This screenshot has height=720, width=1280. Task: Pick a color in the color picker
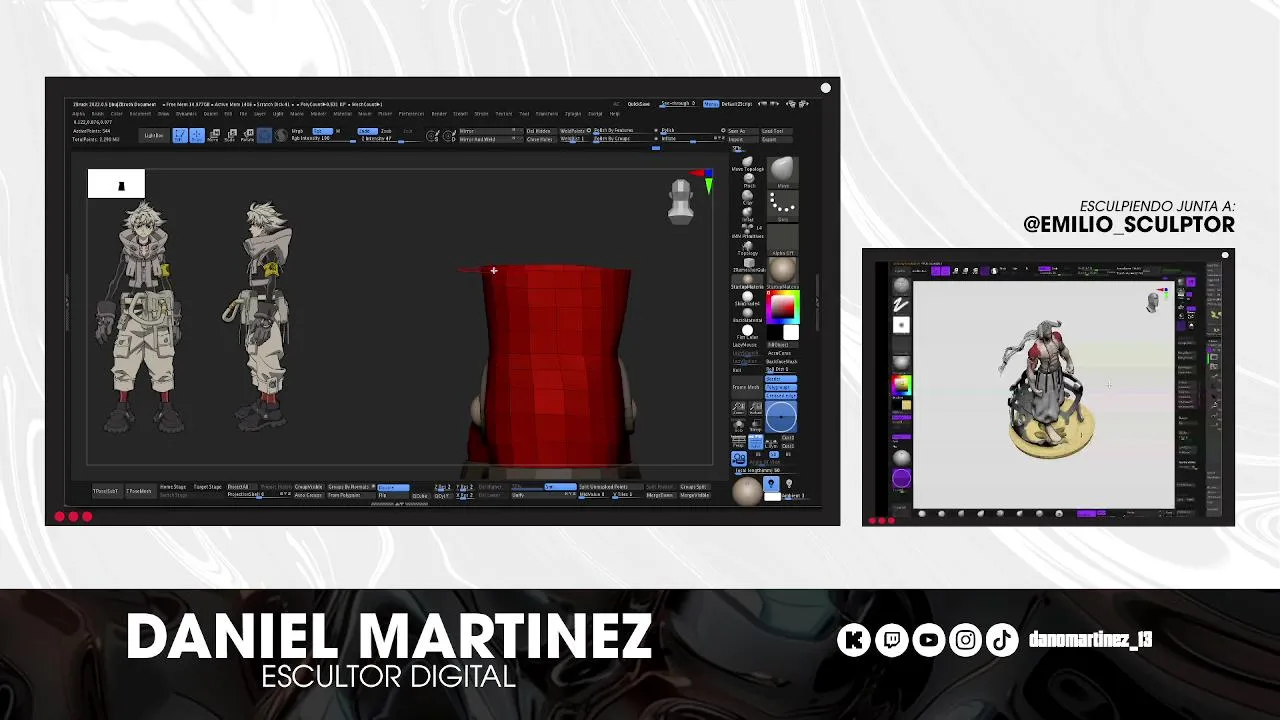[783, 308]
